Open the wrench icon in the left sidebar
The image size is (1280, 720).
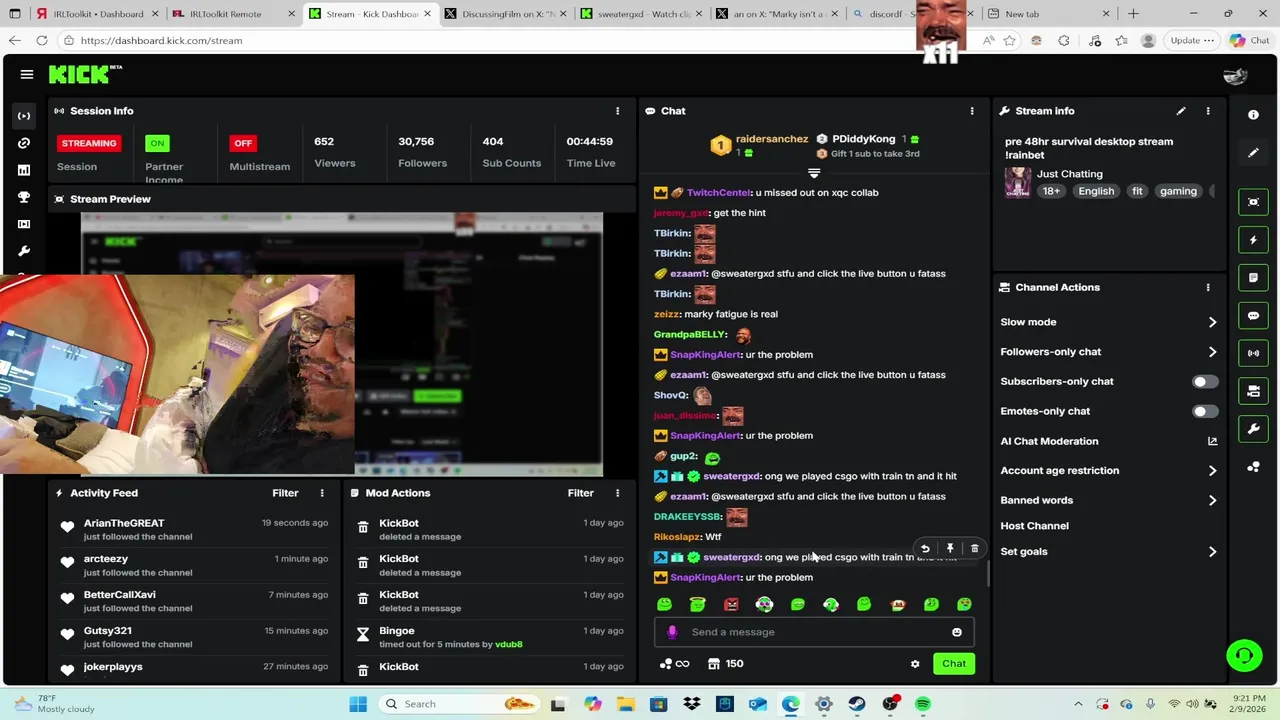pos(24,251)
